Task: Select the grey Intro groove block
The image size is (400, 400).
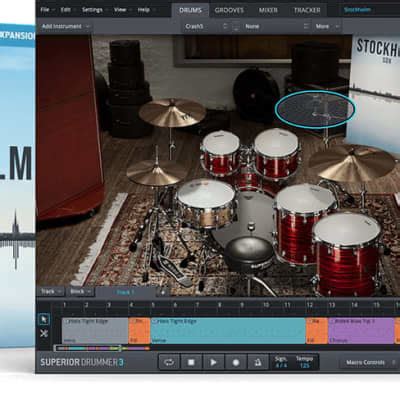Action: pyautogui.click(x=95, y=331)
